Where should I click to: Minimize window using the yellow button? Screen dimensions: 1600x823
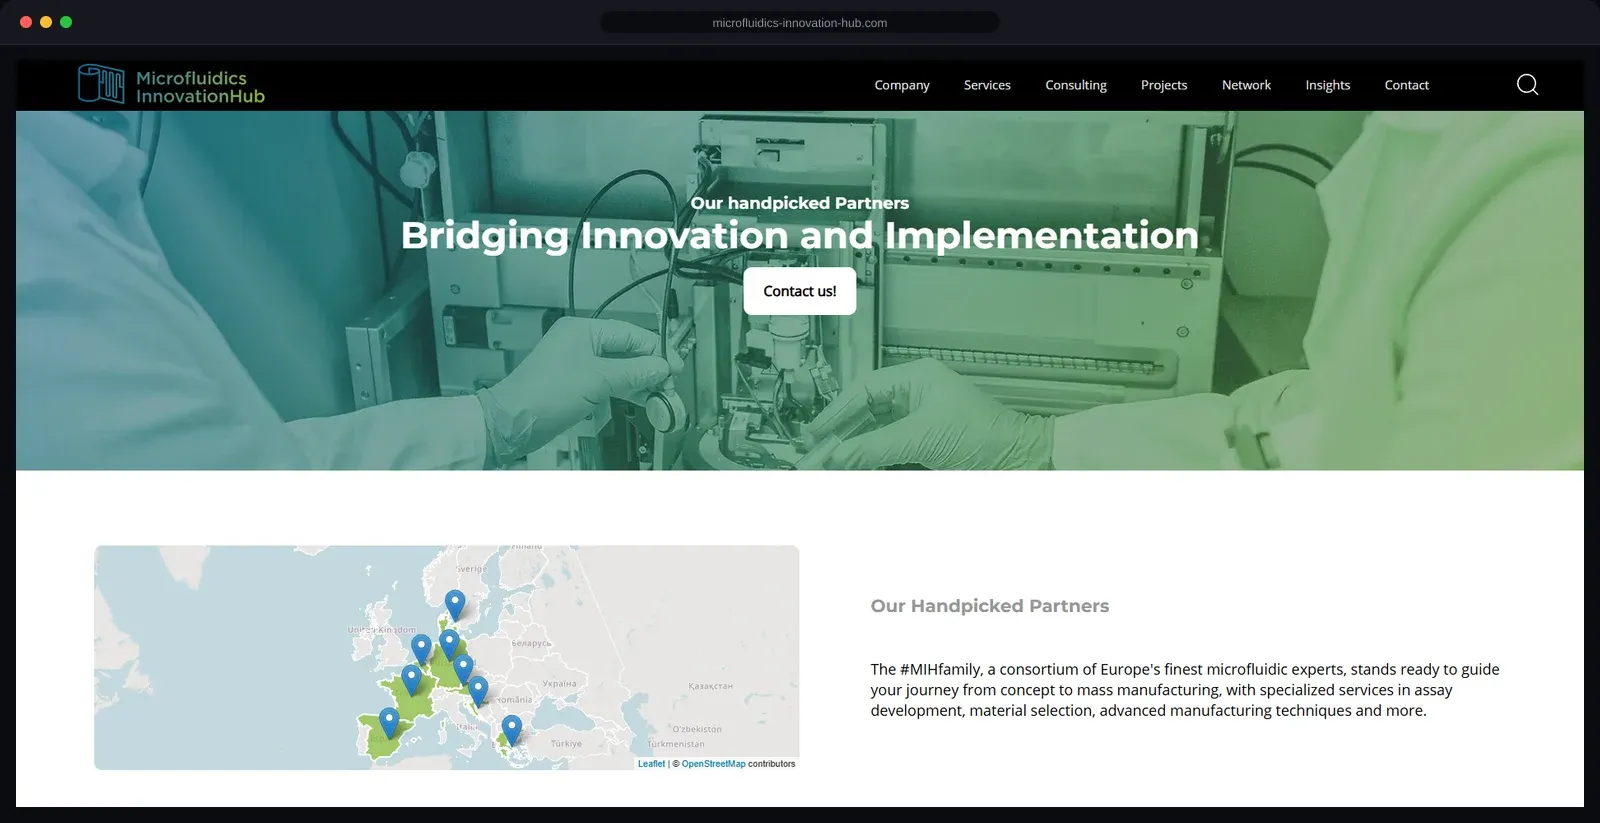click(46, 22)
